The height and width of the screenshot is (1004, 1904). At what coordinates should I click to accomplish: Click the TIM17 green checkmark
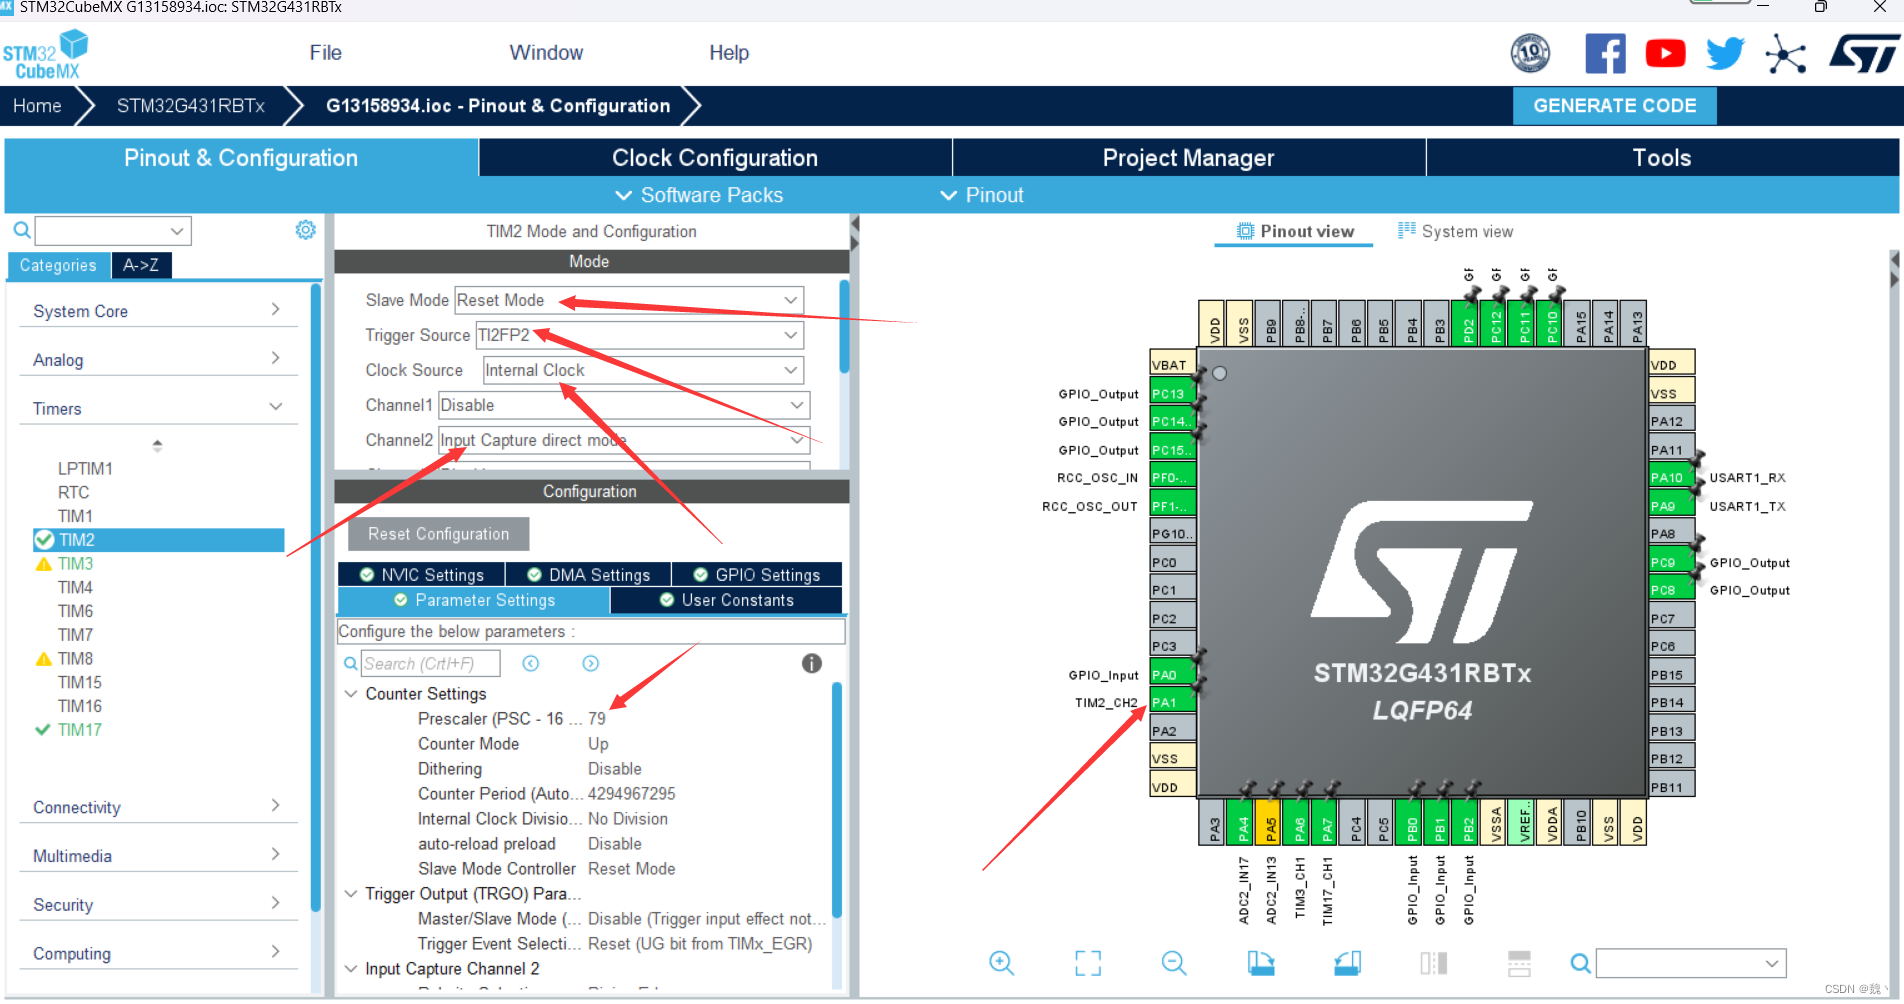pyautogui.click(x=43, y=730)
